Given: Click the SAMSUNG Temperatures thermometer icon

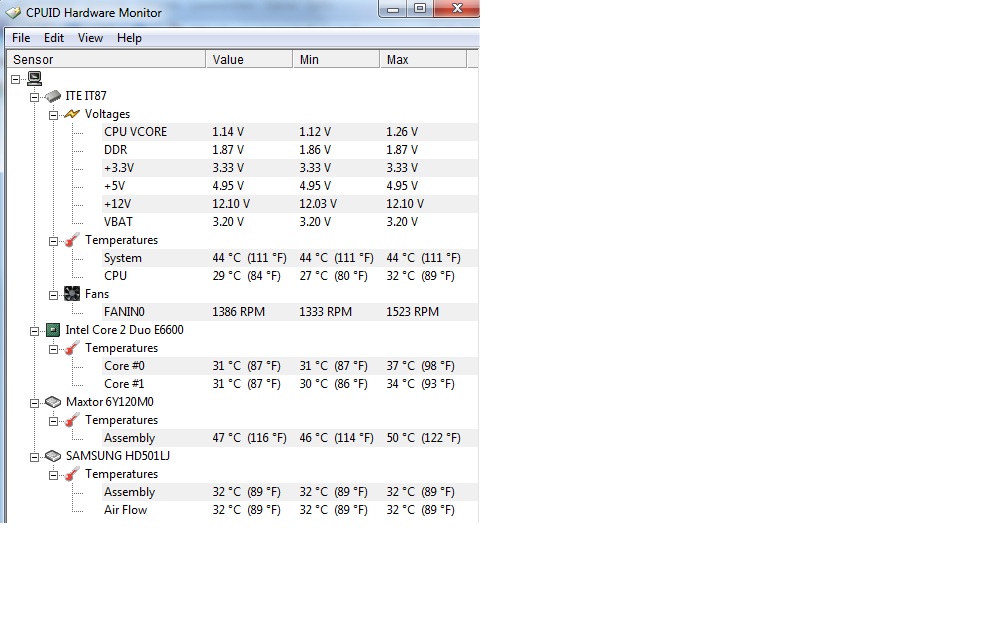Looking at the screenshot, I should pos(72,474).
